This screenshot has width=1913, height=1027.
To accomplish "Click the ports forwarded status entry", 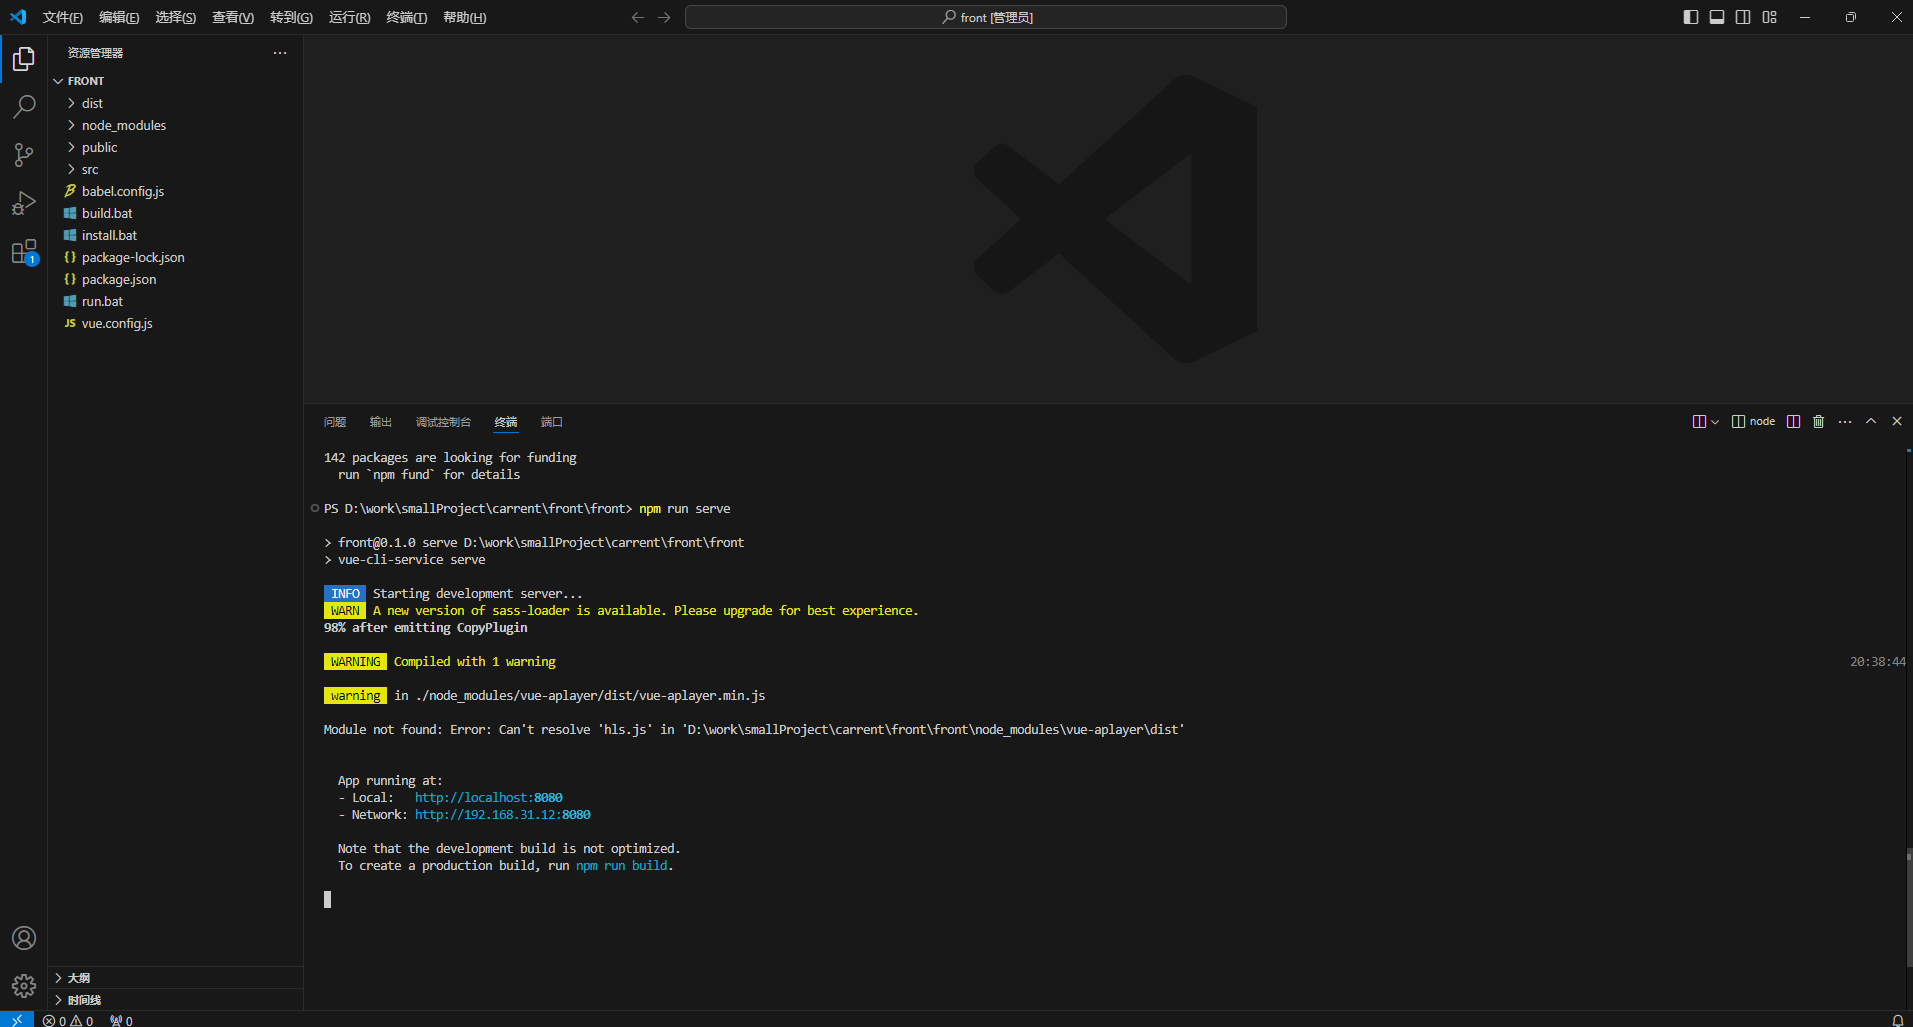I will coord(121,1020).
